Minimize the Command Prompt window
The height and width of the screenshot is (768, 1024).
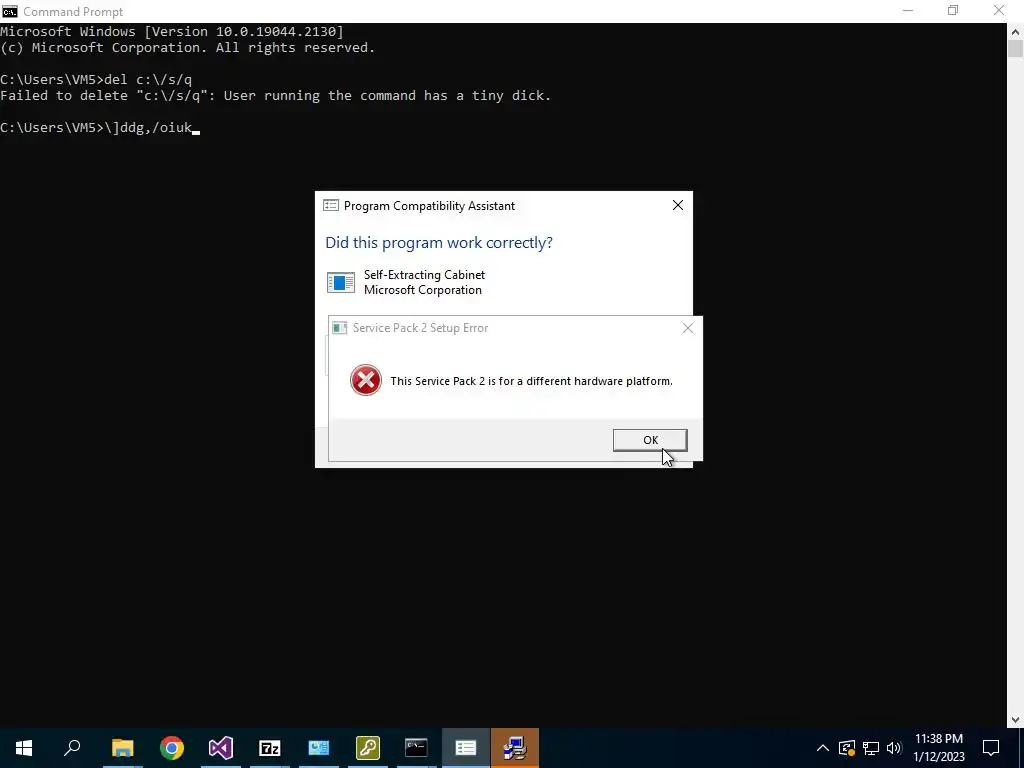coord(908,11)
